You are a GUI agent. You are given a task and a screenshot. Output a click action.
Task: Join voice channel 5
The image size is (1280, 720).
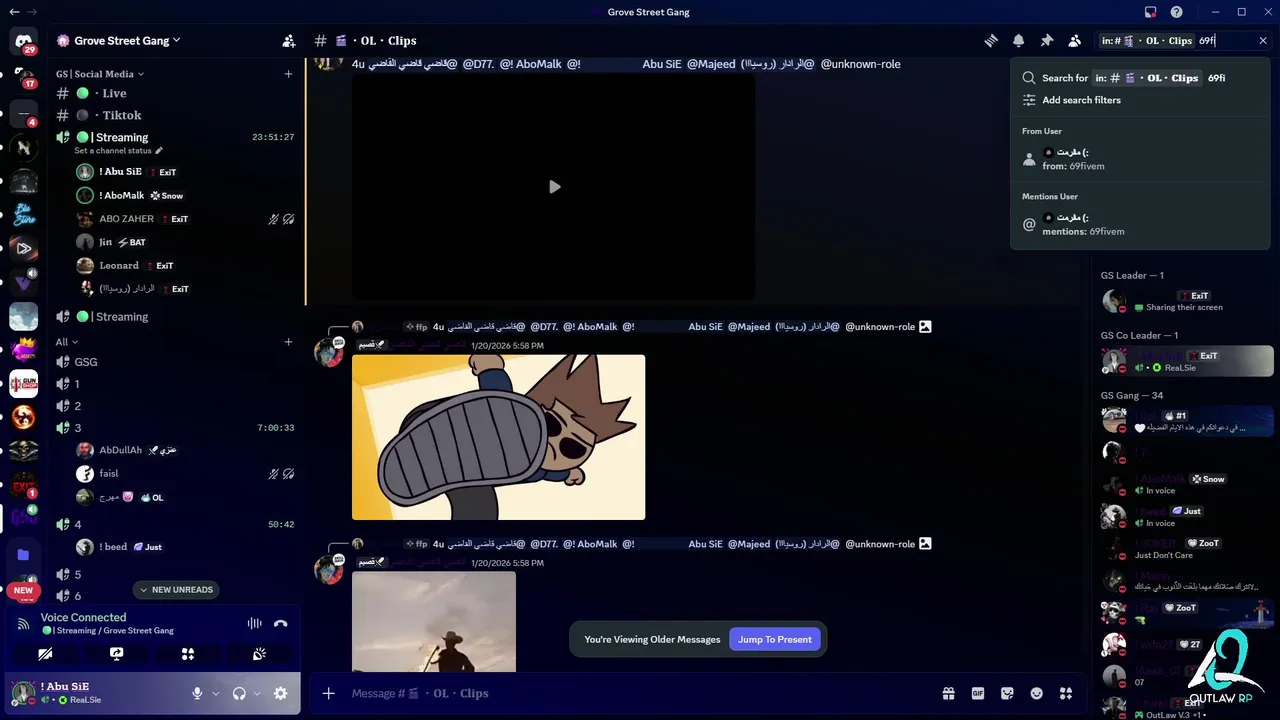tap(176, 575)
